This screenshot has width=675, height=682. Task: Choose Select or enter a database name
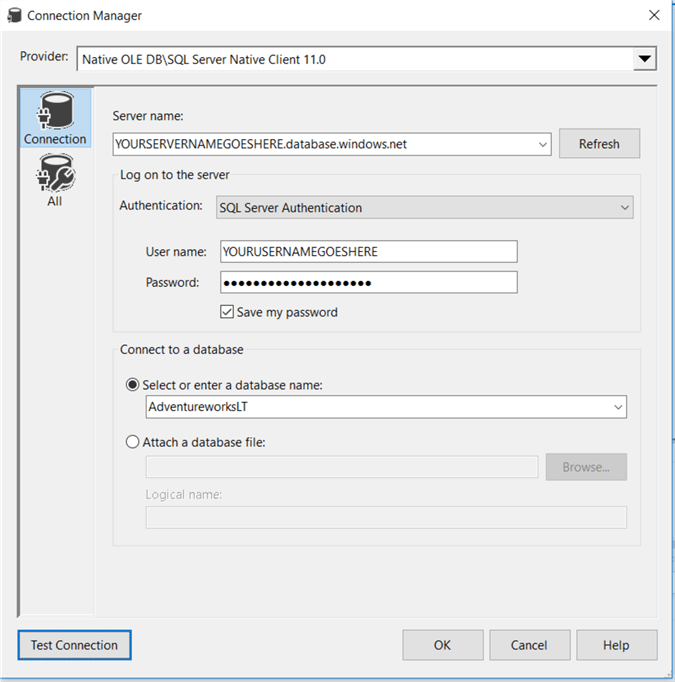pyautogui.click(x=133, y=385)
